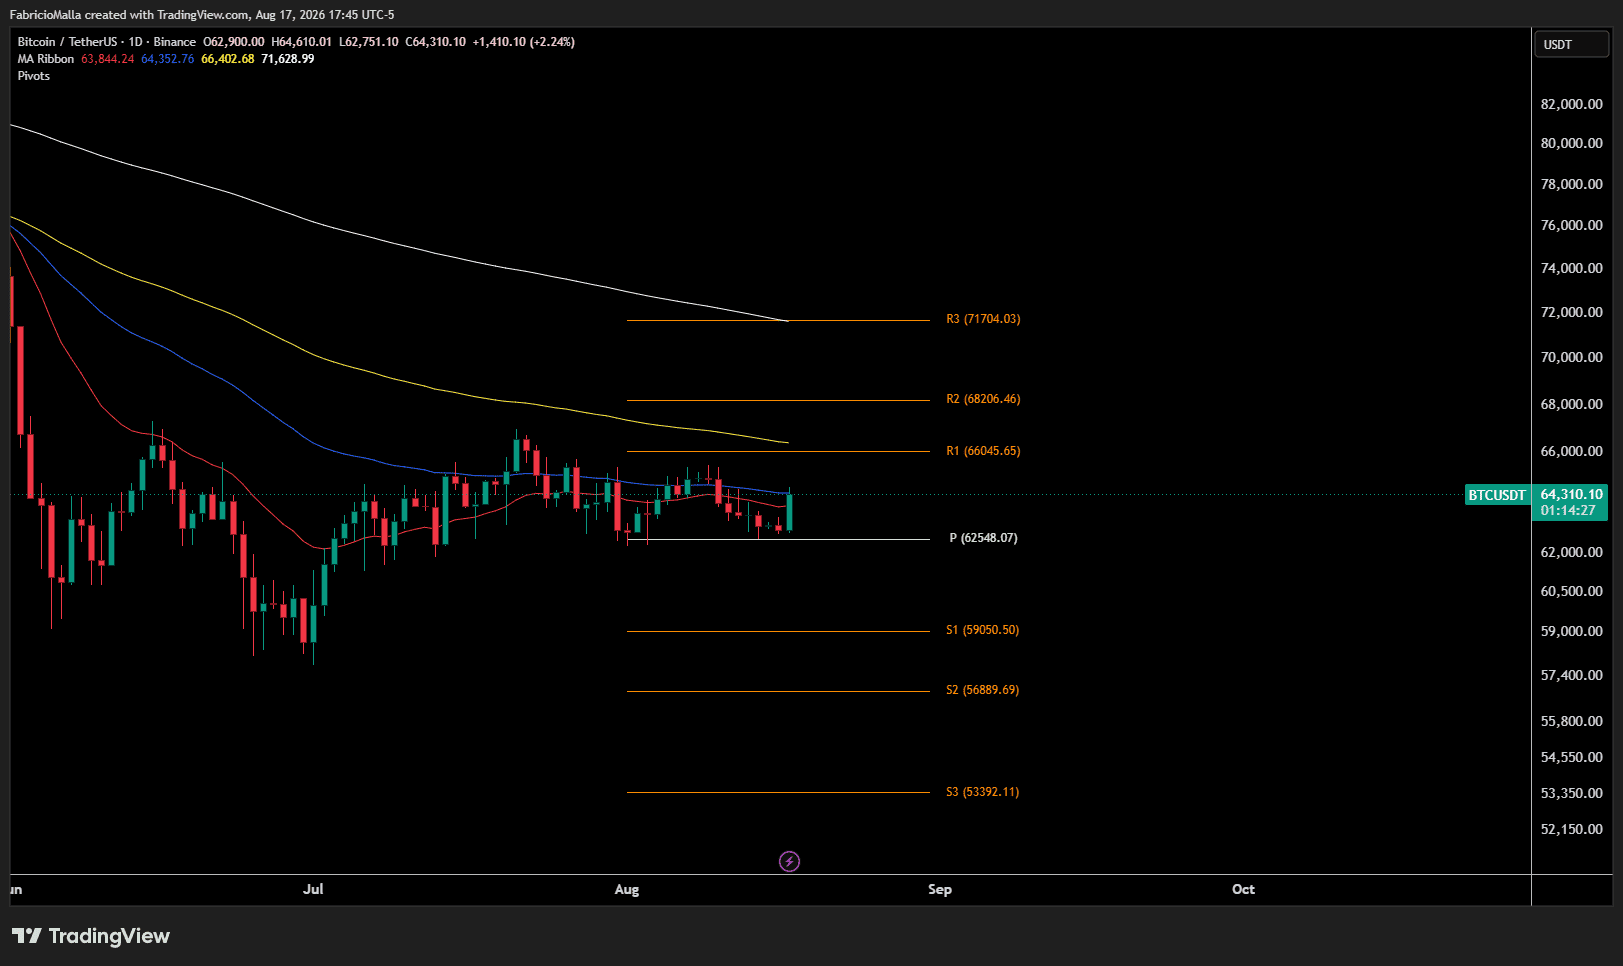Click the close price C64,310.10

coord(436,42)
